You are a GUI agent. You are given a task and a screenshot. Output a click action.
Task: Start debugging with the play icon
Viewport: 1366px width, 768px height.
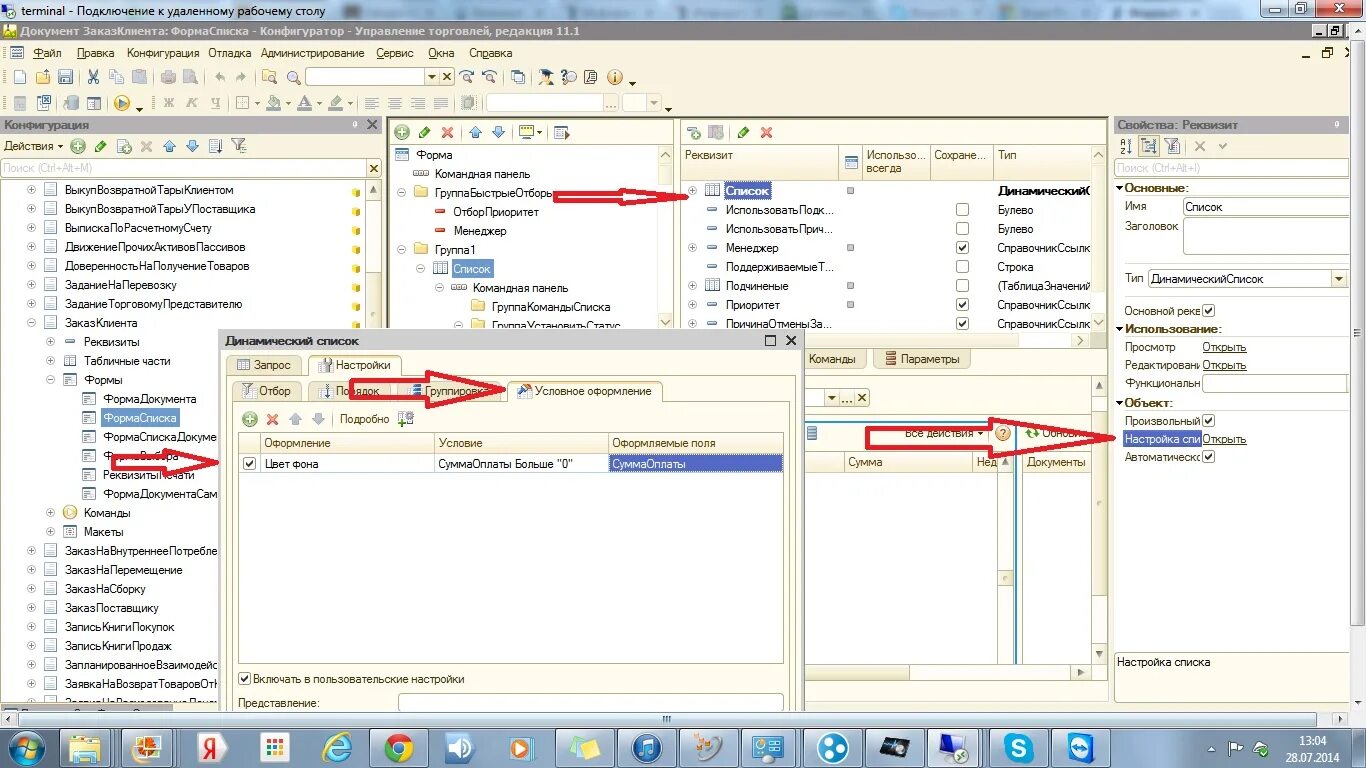122,103
